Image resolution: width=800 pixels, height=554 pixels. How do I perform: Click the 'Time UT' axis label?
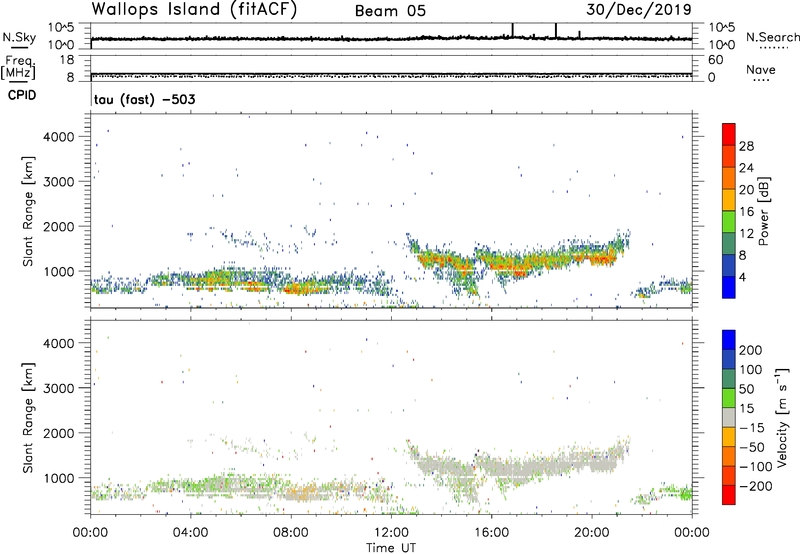click(391, 548)
